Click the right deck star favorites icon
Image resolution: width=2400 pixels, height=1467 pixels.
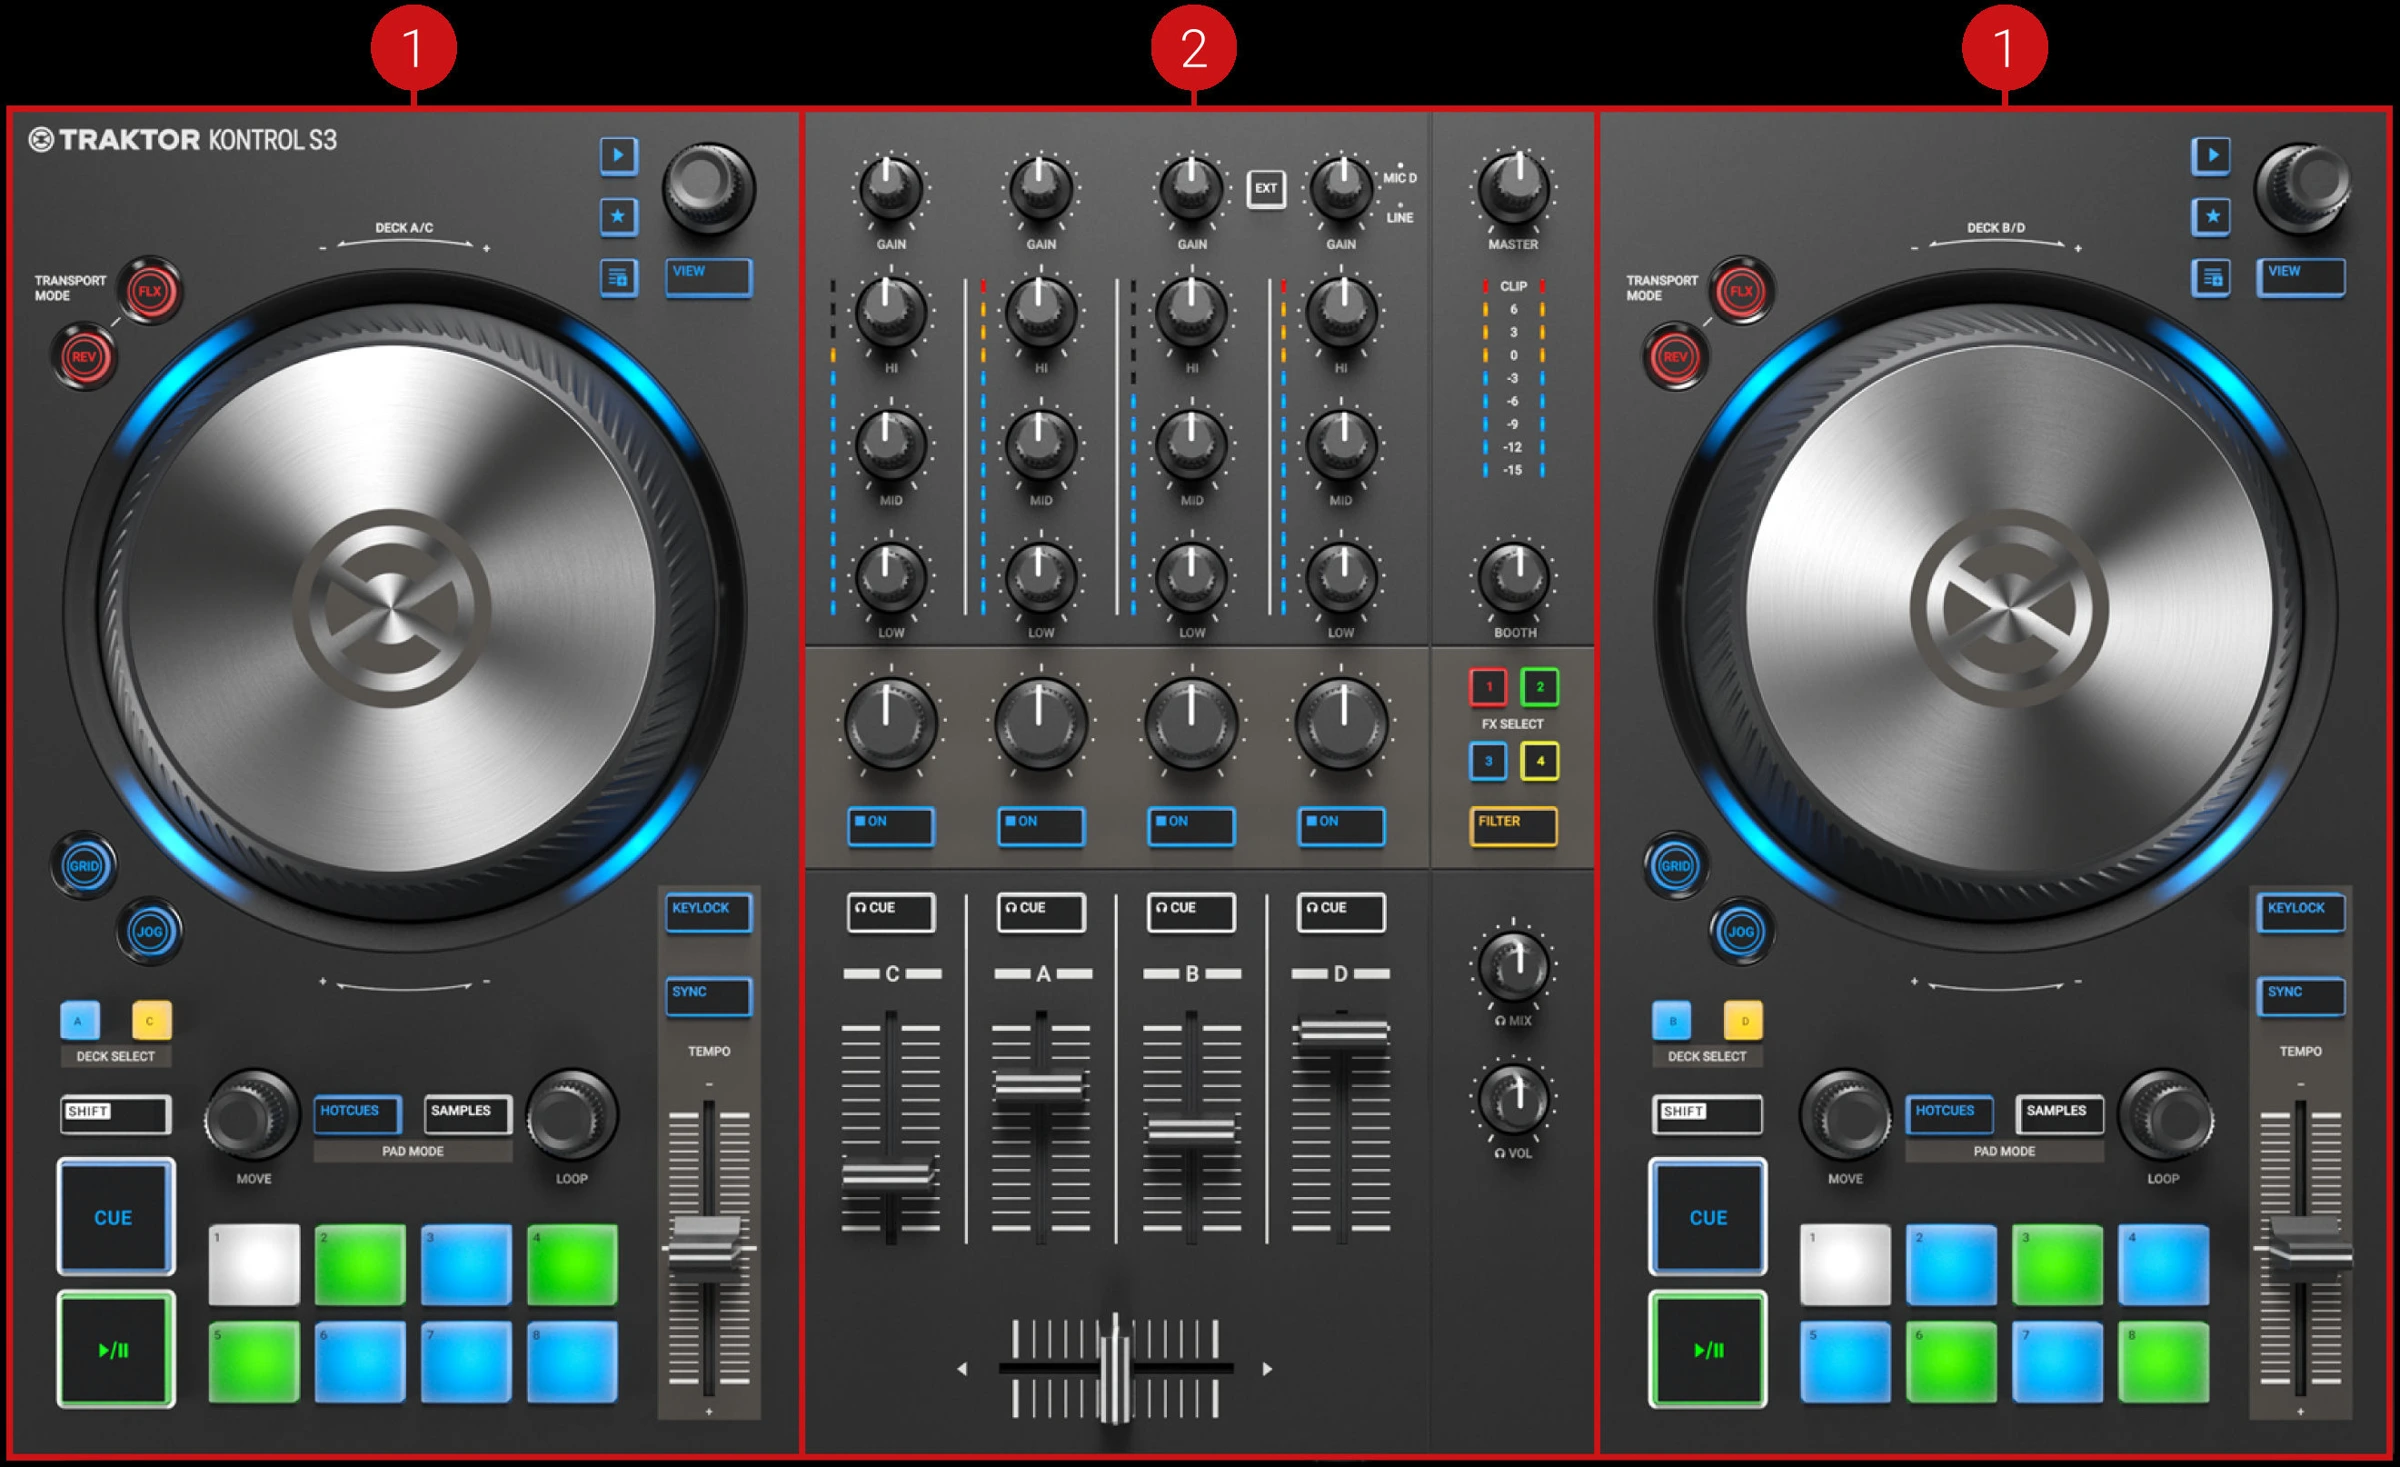pos(2211,216)
